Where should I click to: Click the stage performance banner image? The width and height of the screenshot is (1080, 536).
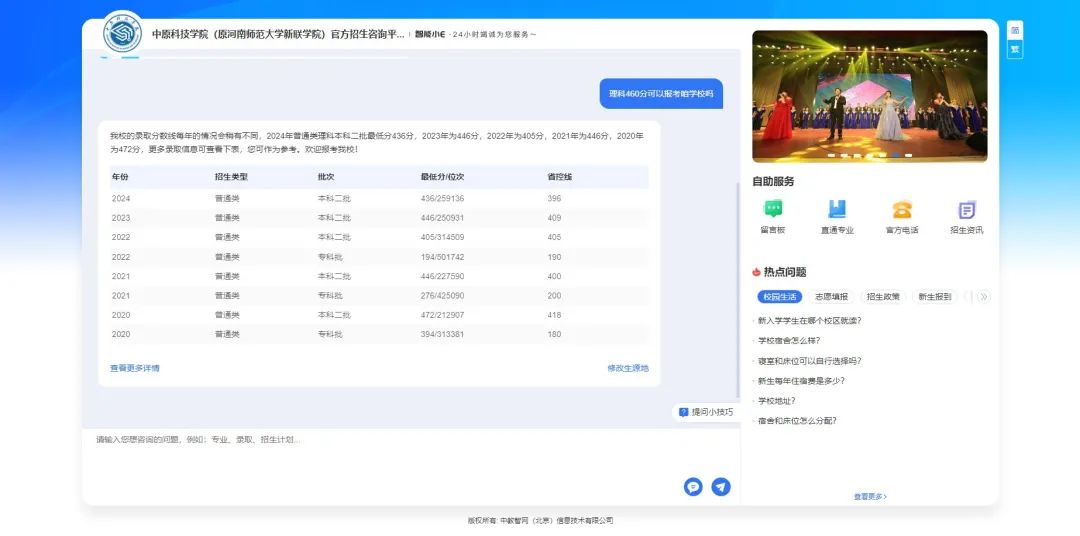tap(869, 96)
